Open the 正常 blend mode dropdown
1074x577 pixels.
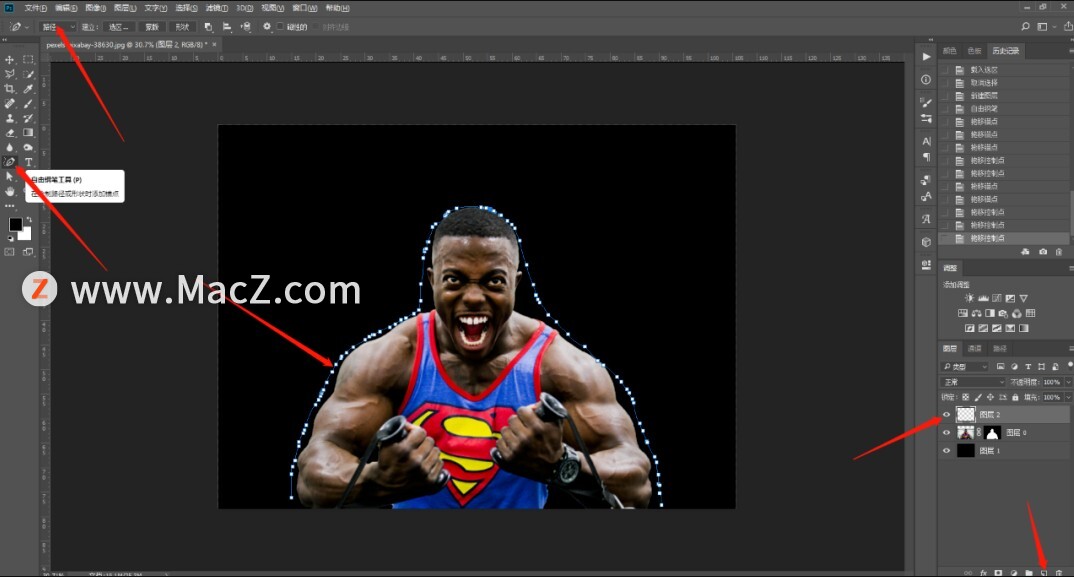[x=973, y=382]
